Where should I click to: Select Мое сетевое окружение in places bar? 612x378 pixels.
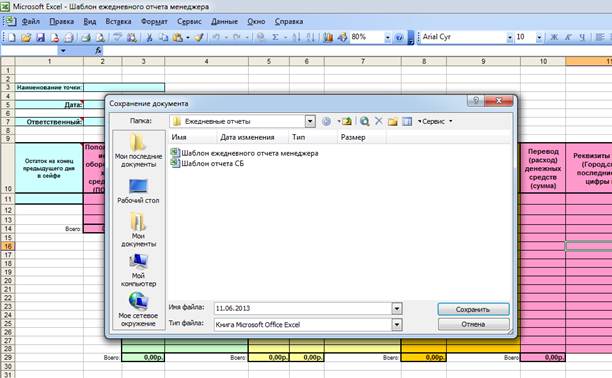point(138,310)
